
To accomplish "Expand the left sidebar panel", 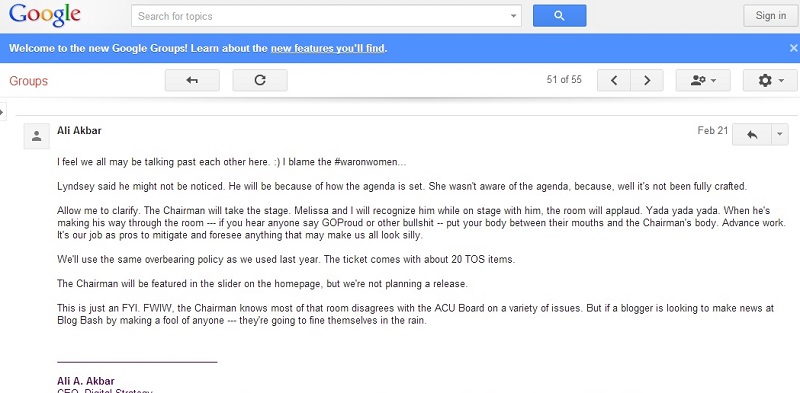I will (3, 111).
